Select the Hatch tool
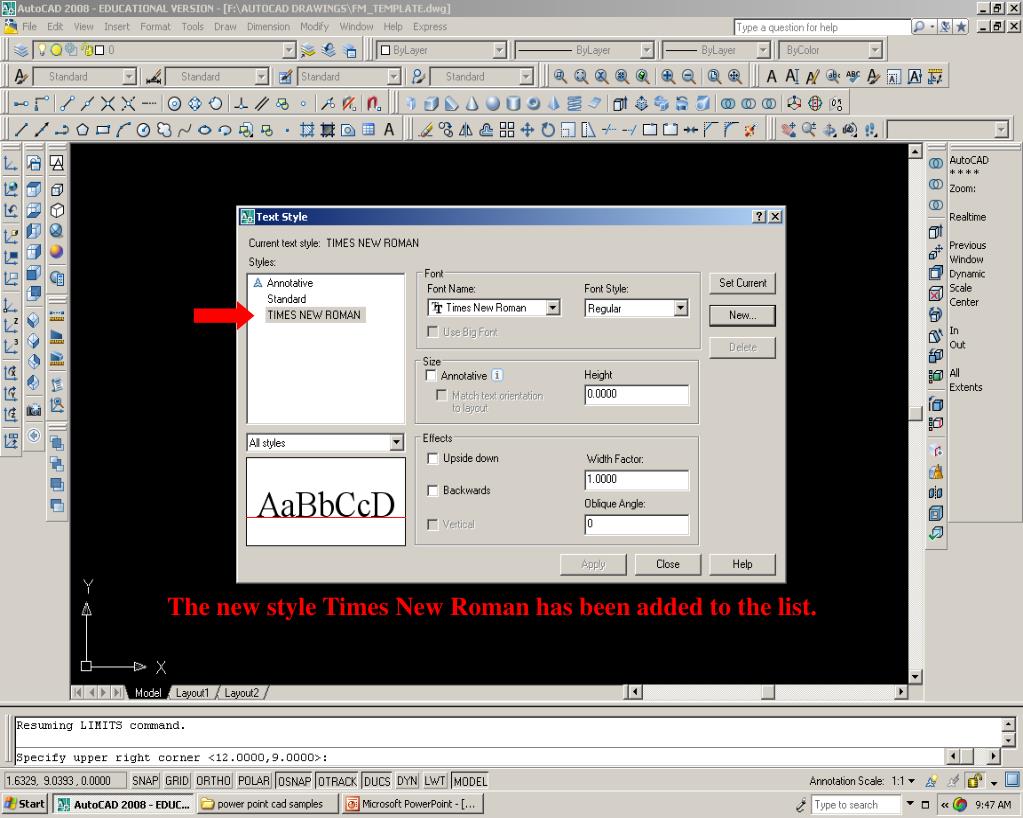1023x818 pixels. 307,130
